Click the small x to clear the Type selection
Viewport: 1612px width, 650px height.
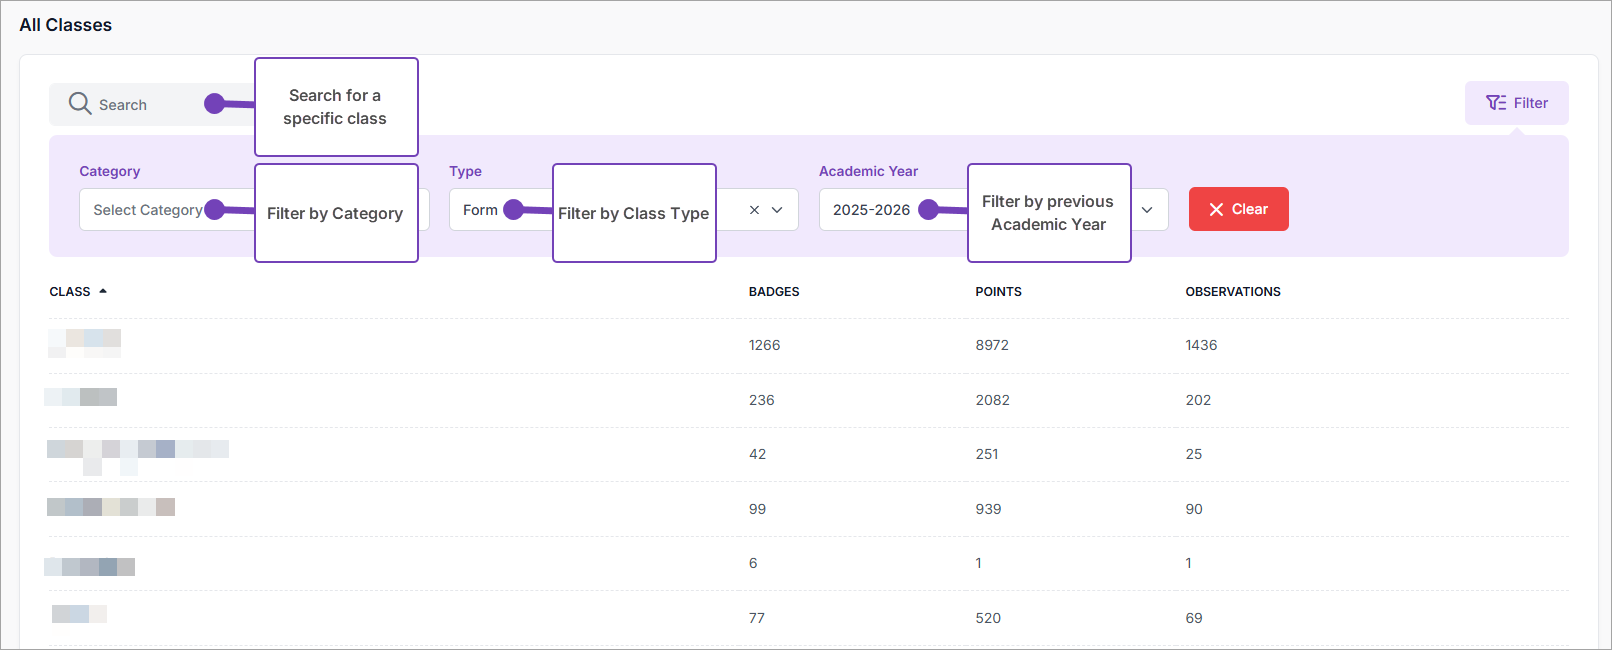[x=754, y=210]
